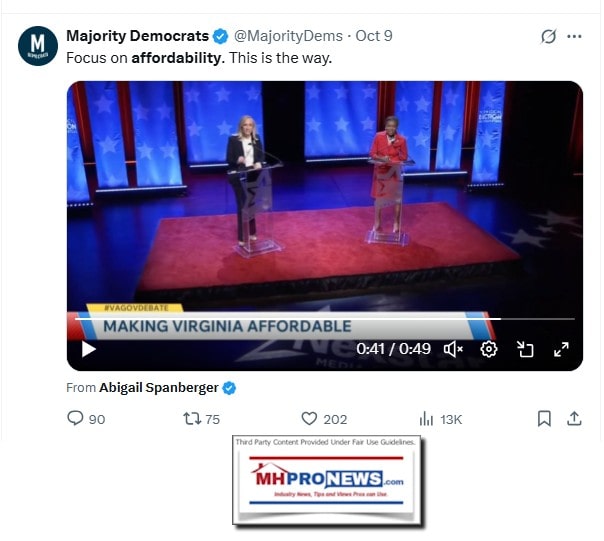View the tweet analytics (13K views)
This screenshot has height=541, width=604.
point(441,419)
